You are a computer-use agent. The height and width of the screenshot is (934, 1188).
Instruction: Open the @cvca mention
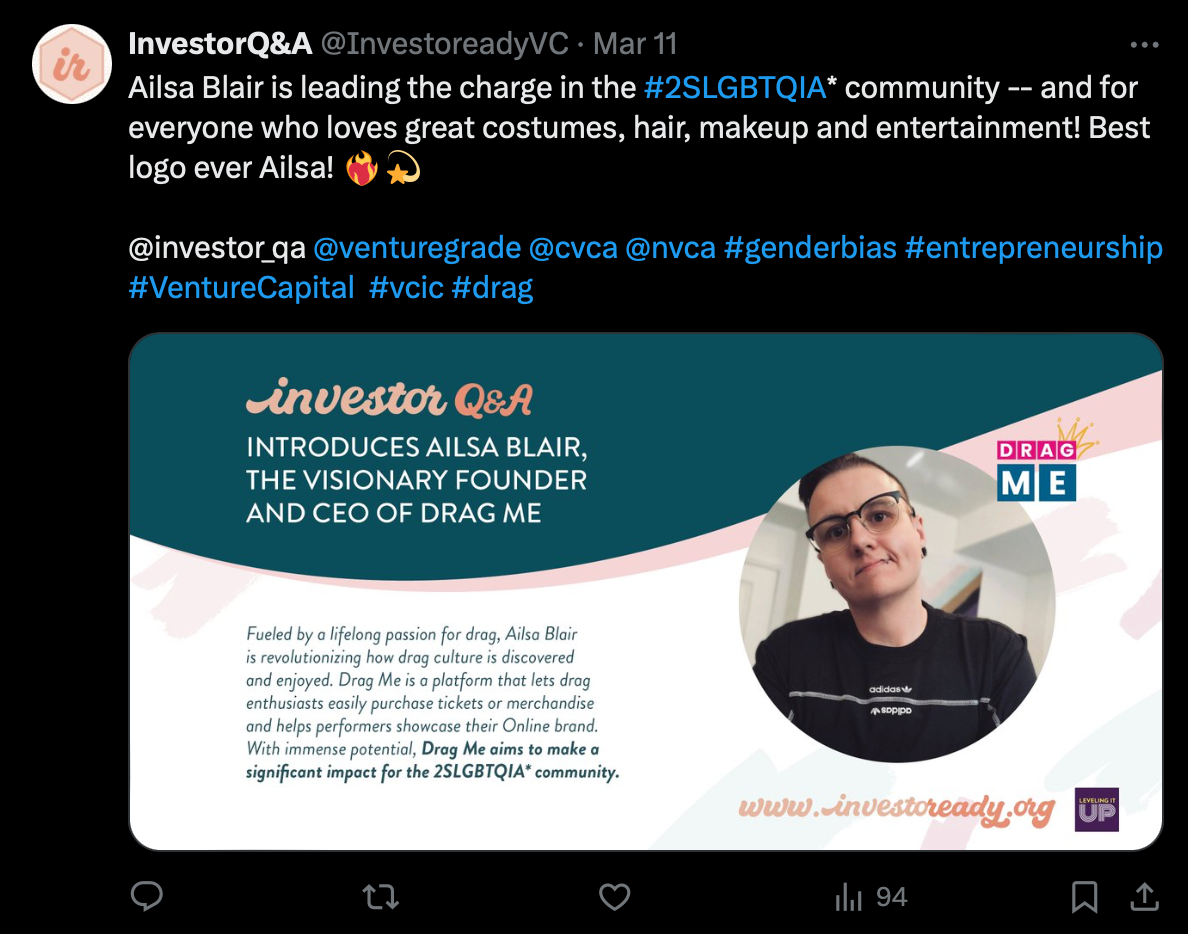point(573,248)
